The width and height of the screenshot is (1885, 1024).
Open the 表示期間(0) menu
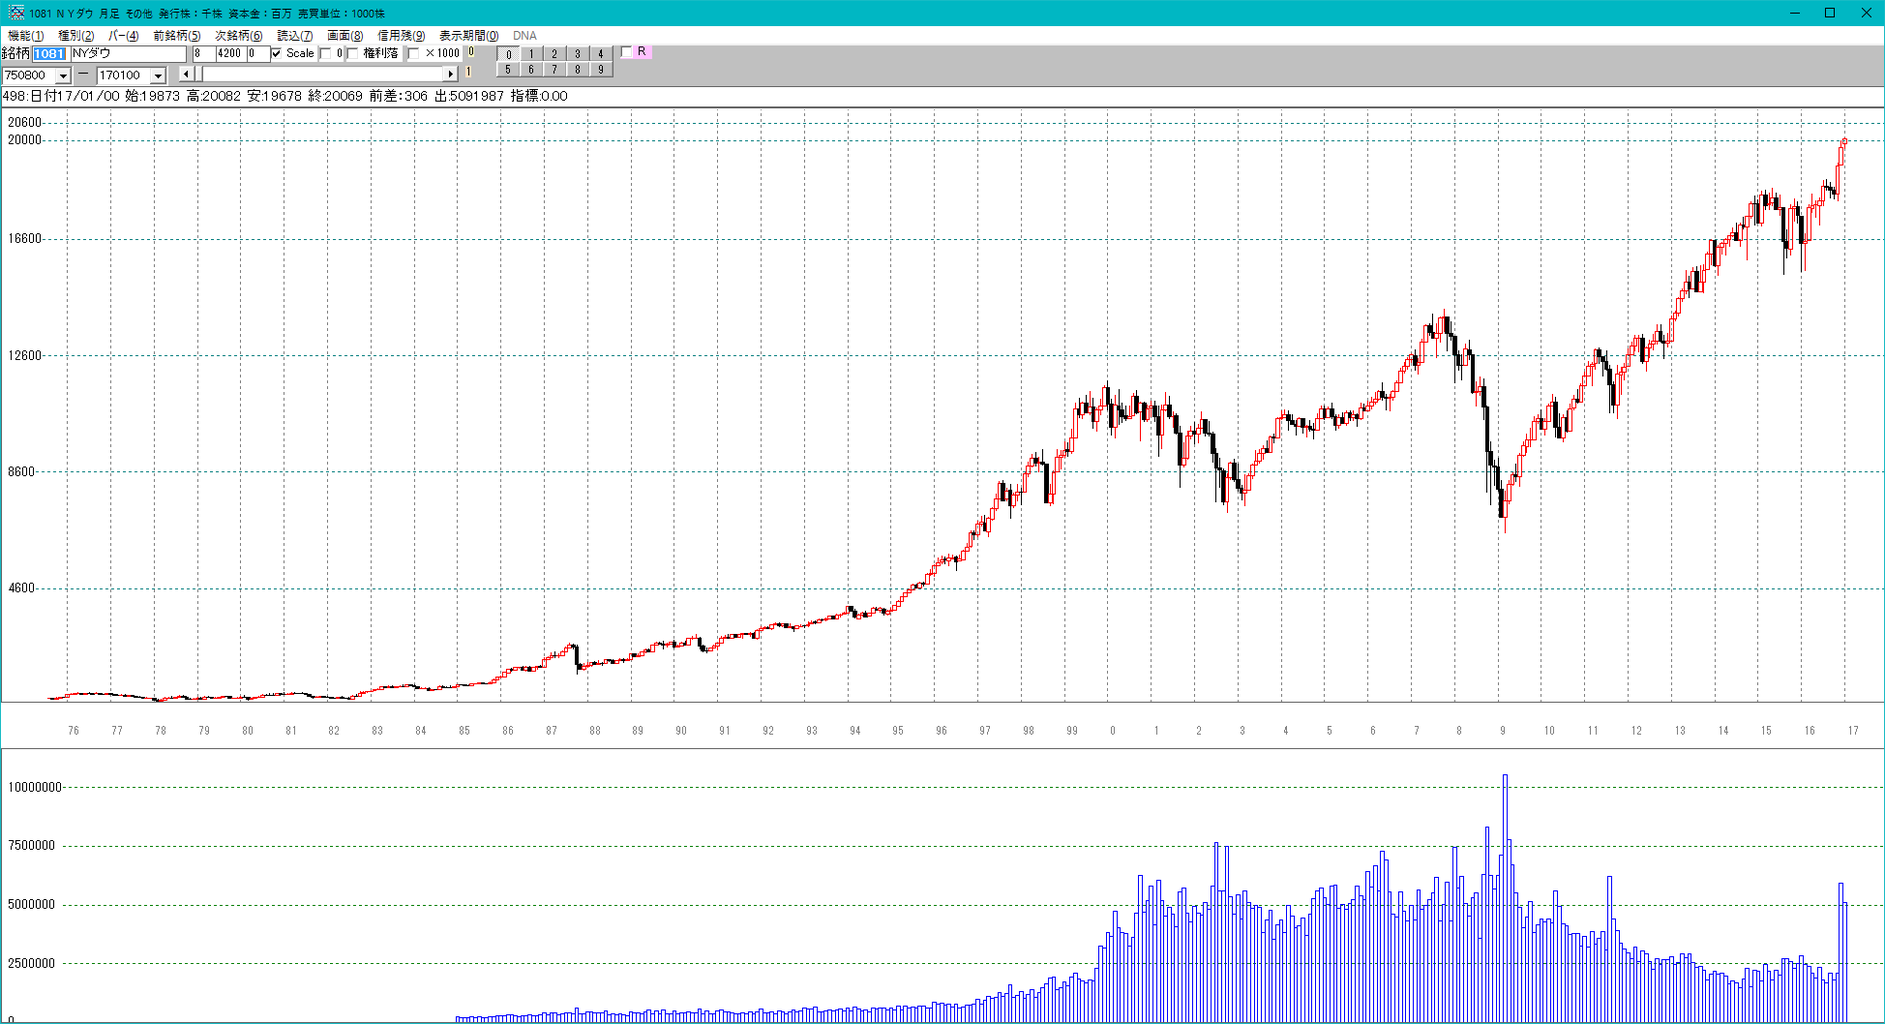[x=469, y=36]
